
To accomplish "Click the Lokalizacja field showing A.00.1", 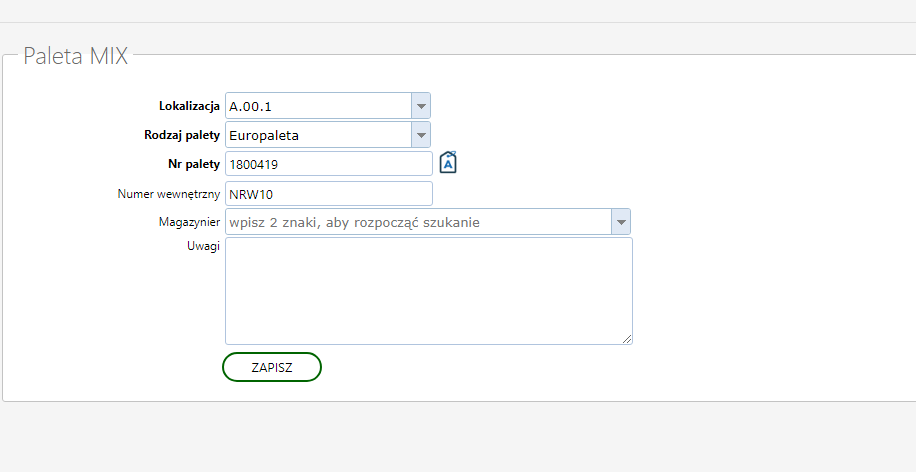I will 318,106.
